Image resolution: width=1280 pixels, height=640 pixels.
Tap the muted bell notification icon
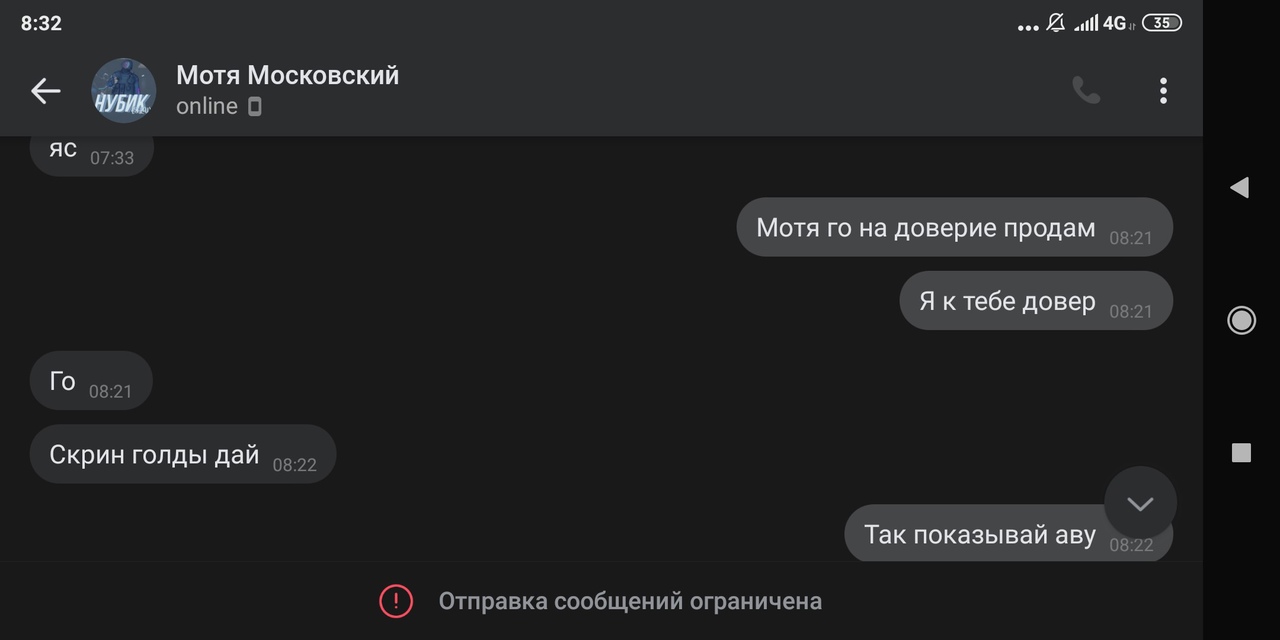click(x=1055, y=23)
